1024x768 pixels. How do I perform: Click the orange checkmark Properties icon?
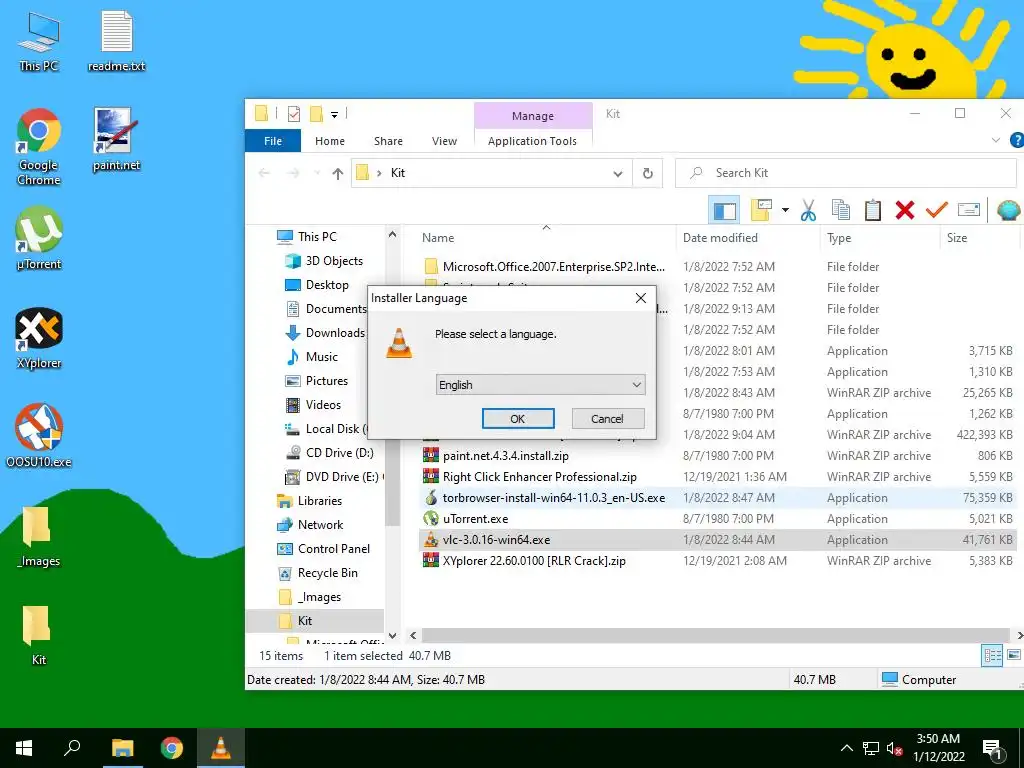pyautogui.click(x=936, y=210)
